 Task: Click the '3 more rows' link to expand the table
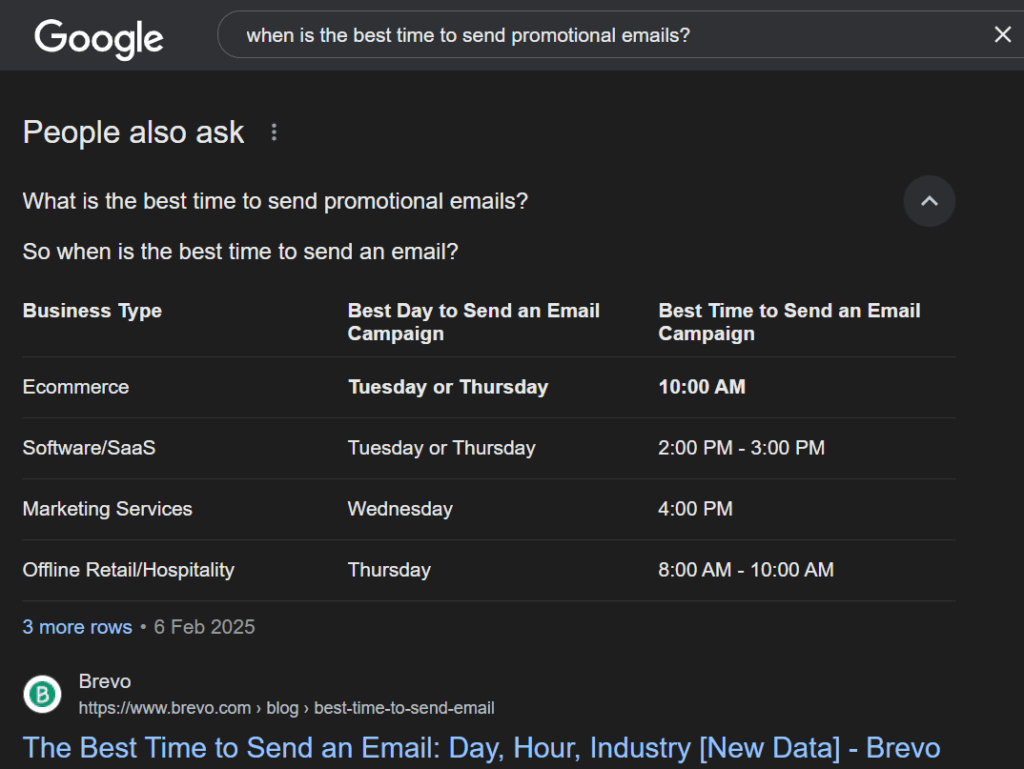pyautogui.click(x=77, y=627)
